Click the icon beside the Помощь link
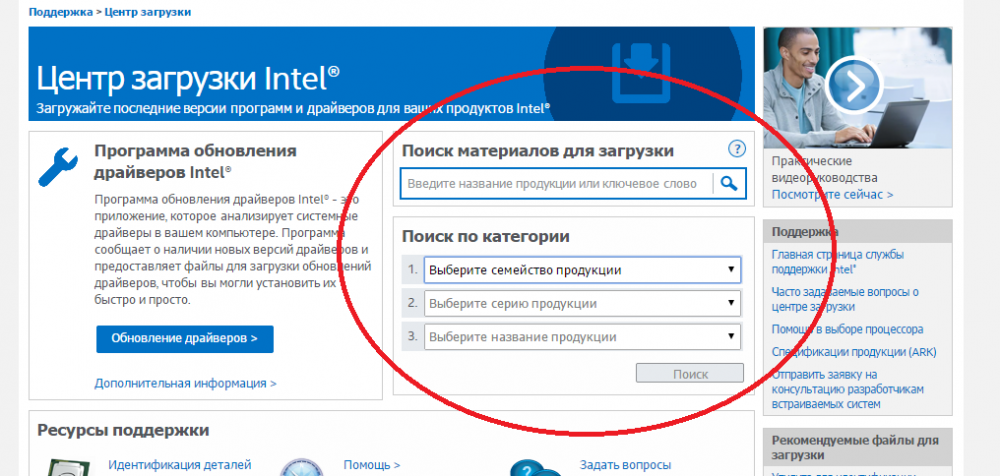Viewport: 1000px width, 476px height. pos(301,468)
